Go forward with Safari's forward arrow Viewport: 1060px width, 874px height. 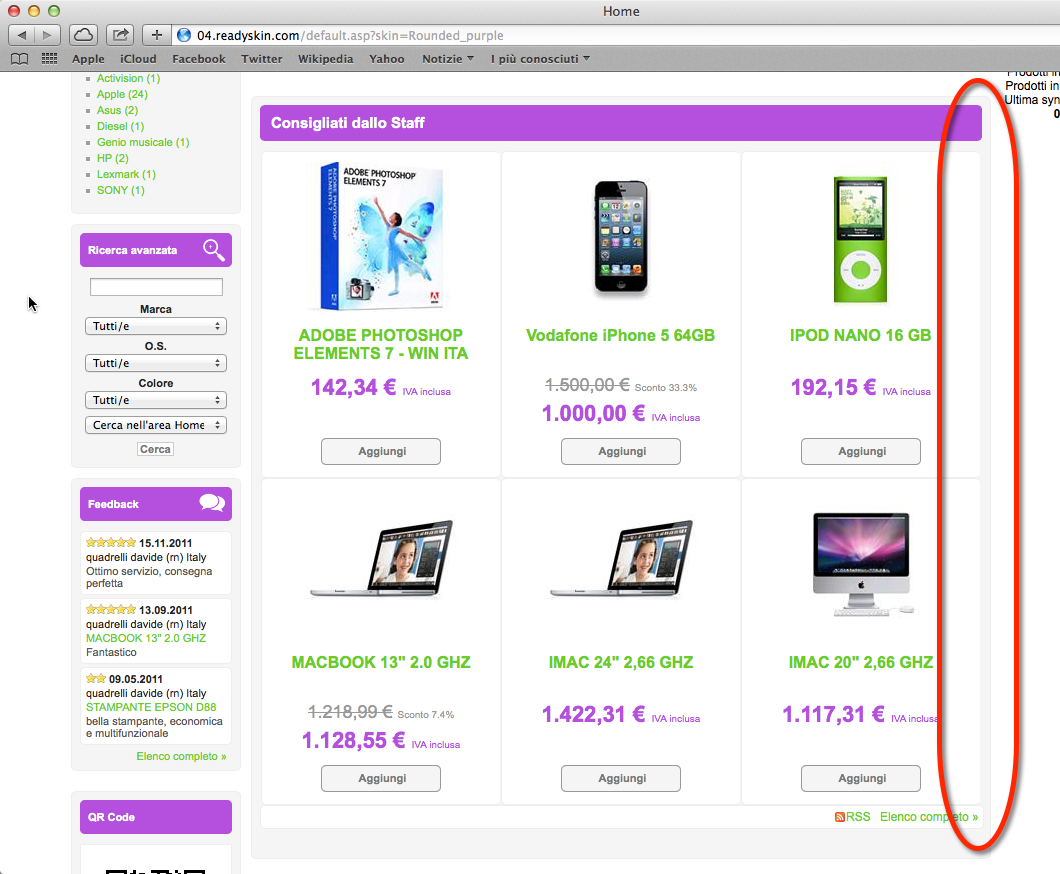tap(47, 34)
